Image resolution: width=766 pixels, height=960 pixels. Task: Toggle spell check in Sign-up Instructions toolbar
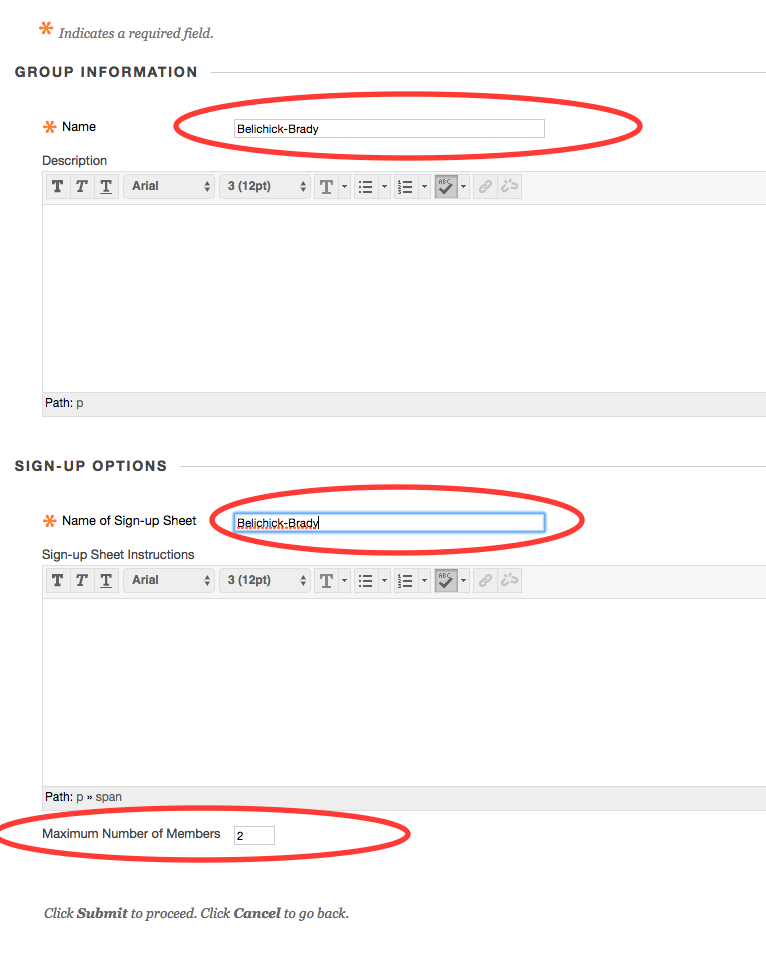coord(446,580)
